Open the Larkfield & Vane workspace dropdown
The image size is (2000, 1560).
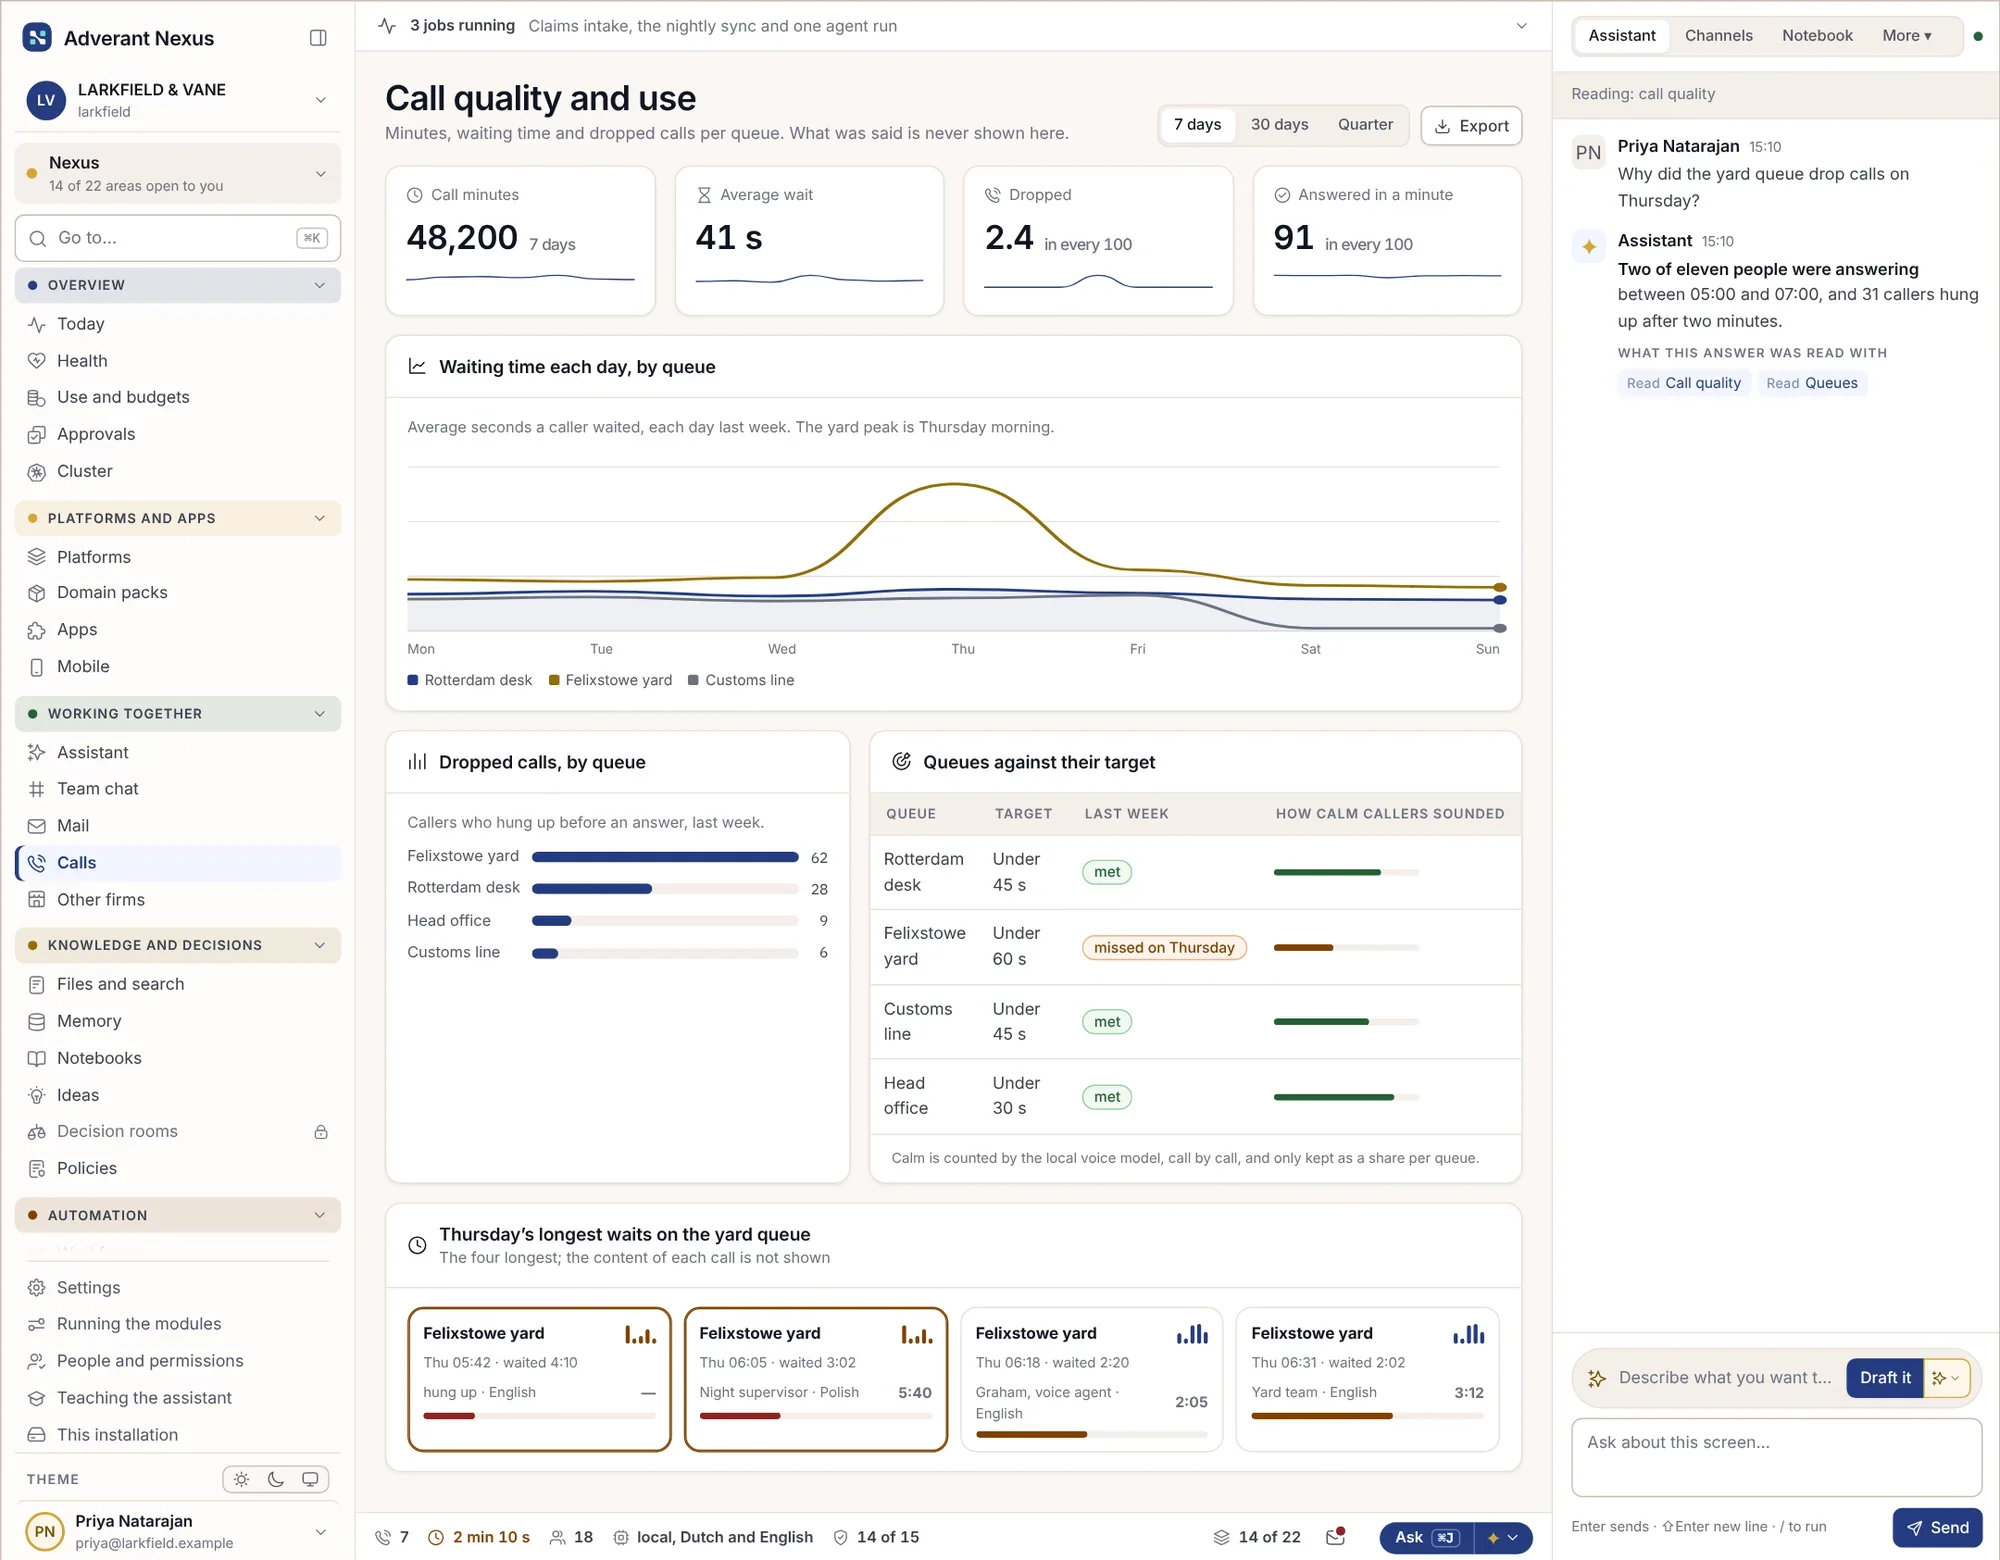pyautogui.click(x=178, y=100)
